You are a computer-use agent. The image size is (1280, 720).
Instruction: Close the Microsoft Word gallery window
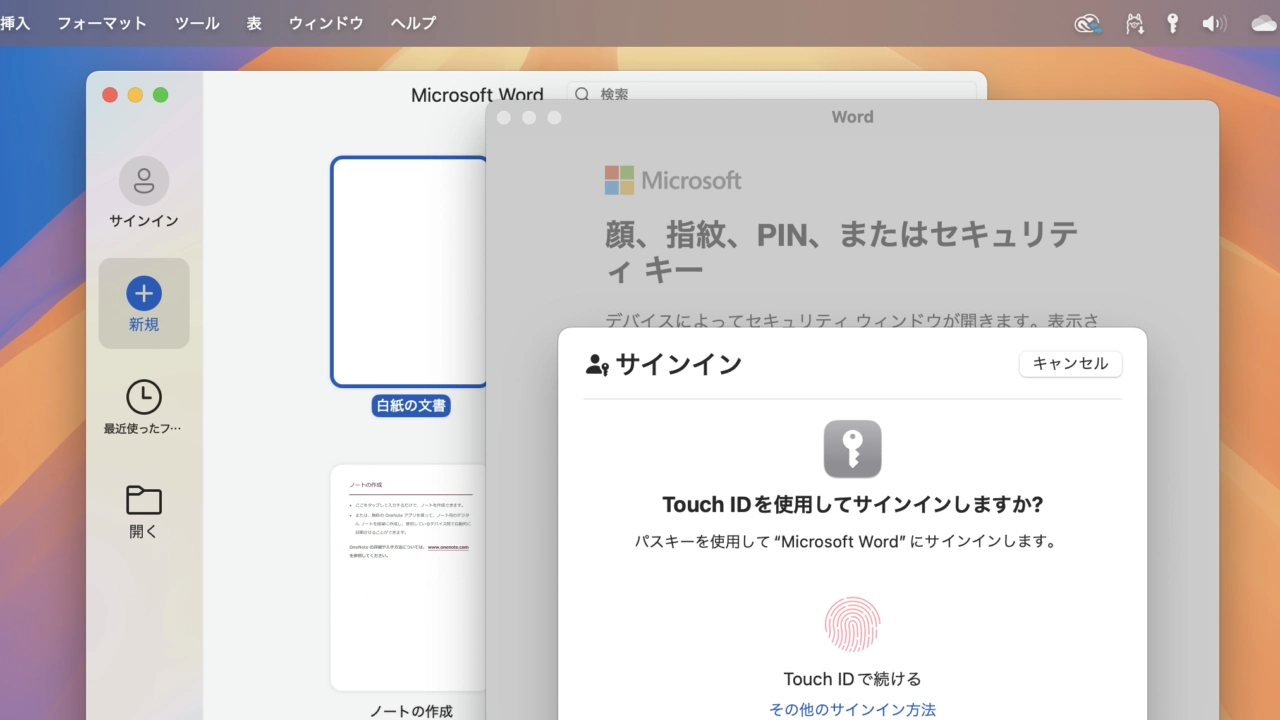(110, 95)
